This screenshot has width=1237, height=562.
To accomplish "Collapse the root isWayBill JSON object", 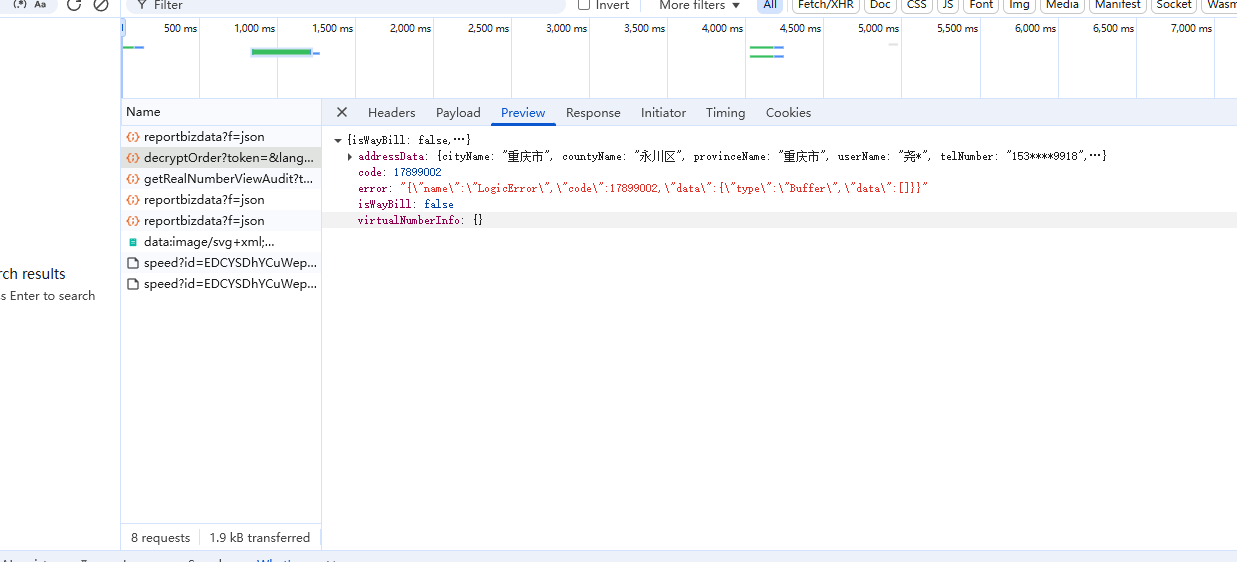I will coord(338,141).
